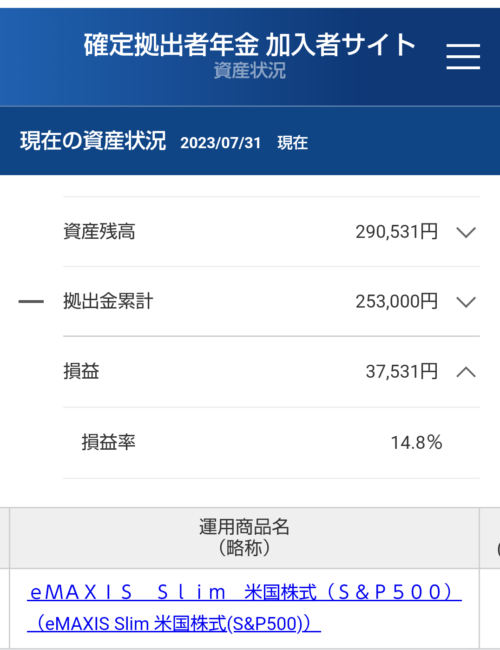
Task: Click the 14.8% profit rate value
Action: coord(416,442)
